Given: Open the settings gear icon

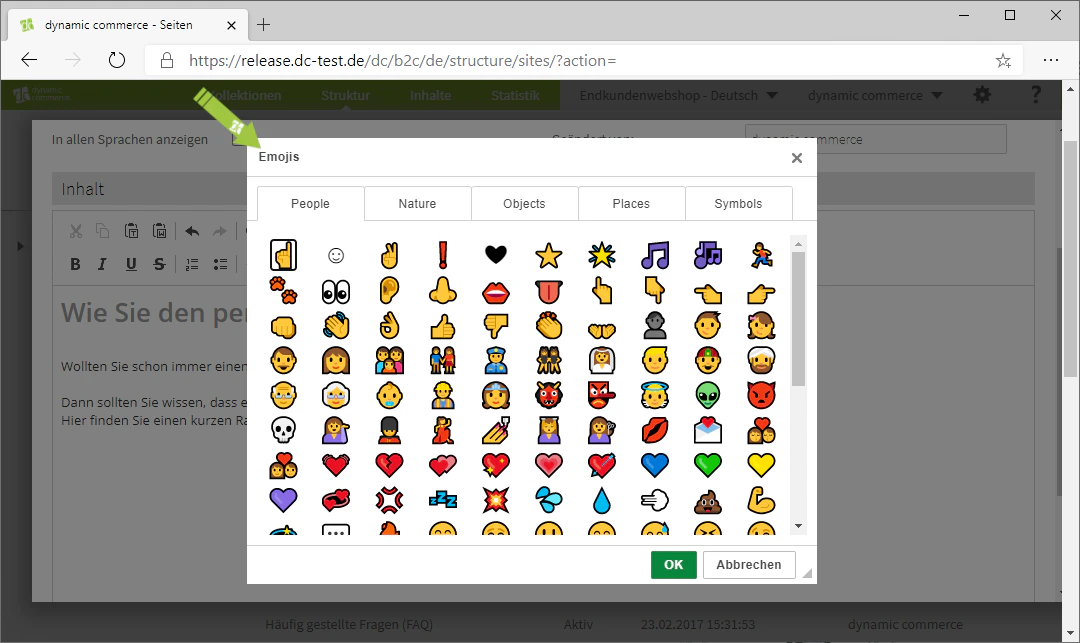Looking at the screenshot, I should coord(982,95).
